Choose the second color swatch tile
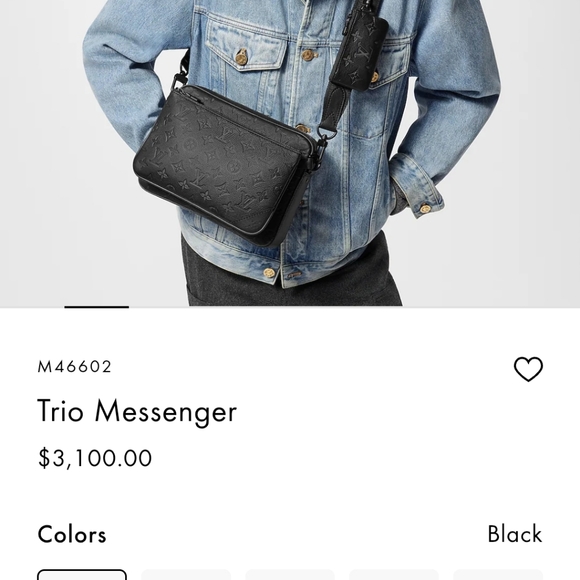 tap(186, 575)
